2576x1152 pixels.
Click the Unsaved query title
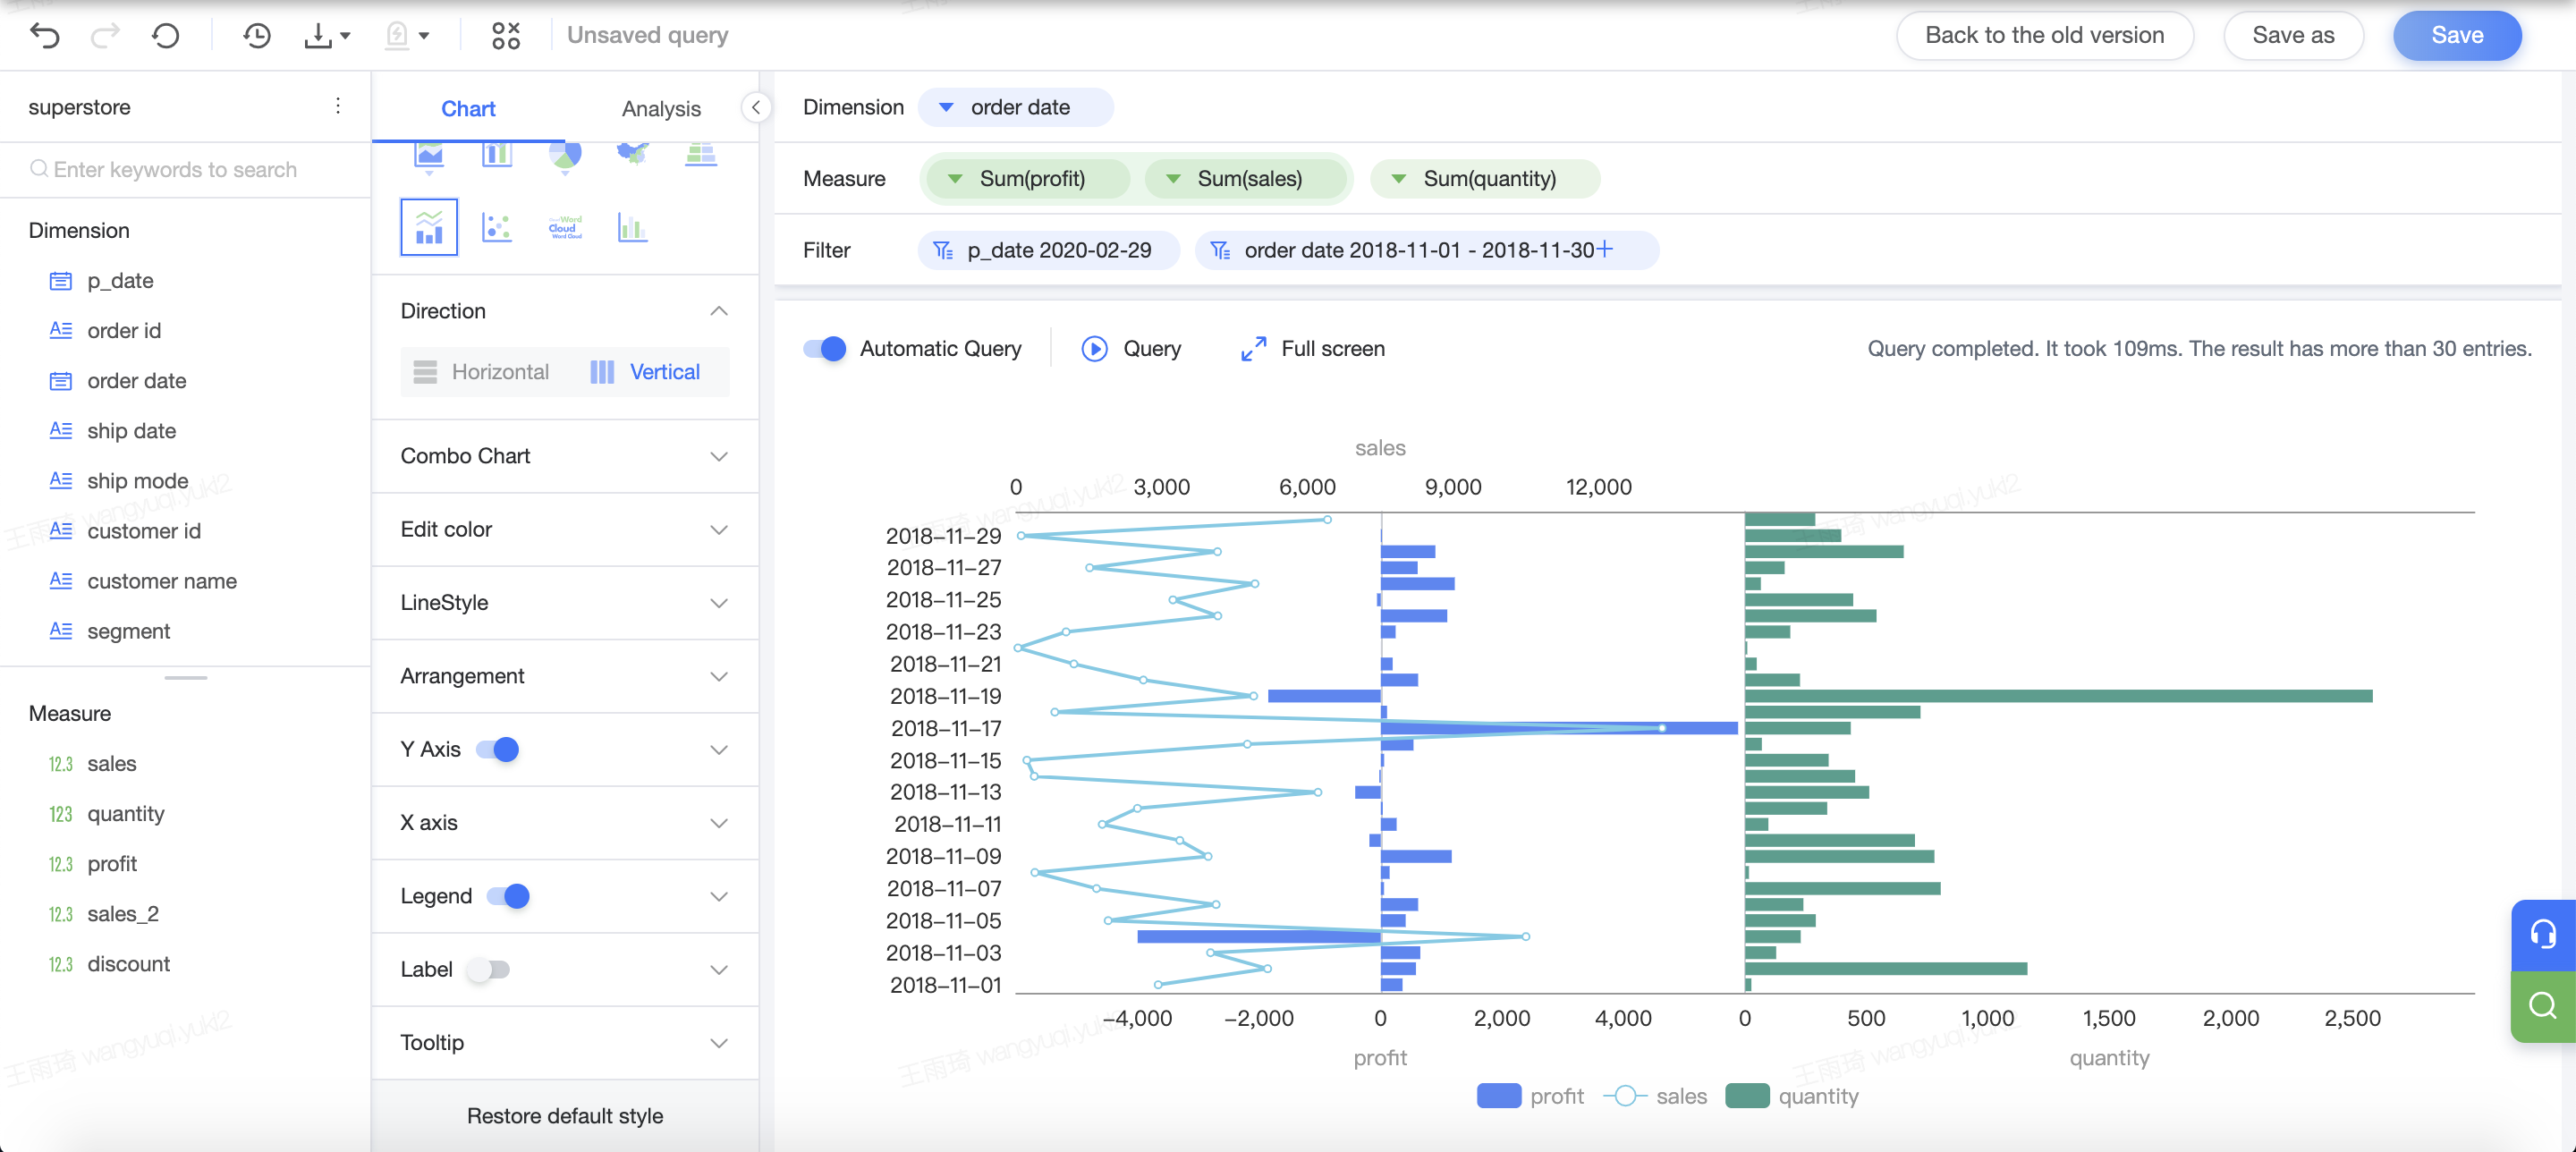pyautogui.click(x=647, y=36)
